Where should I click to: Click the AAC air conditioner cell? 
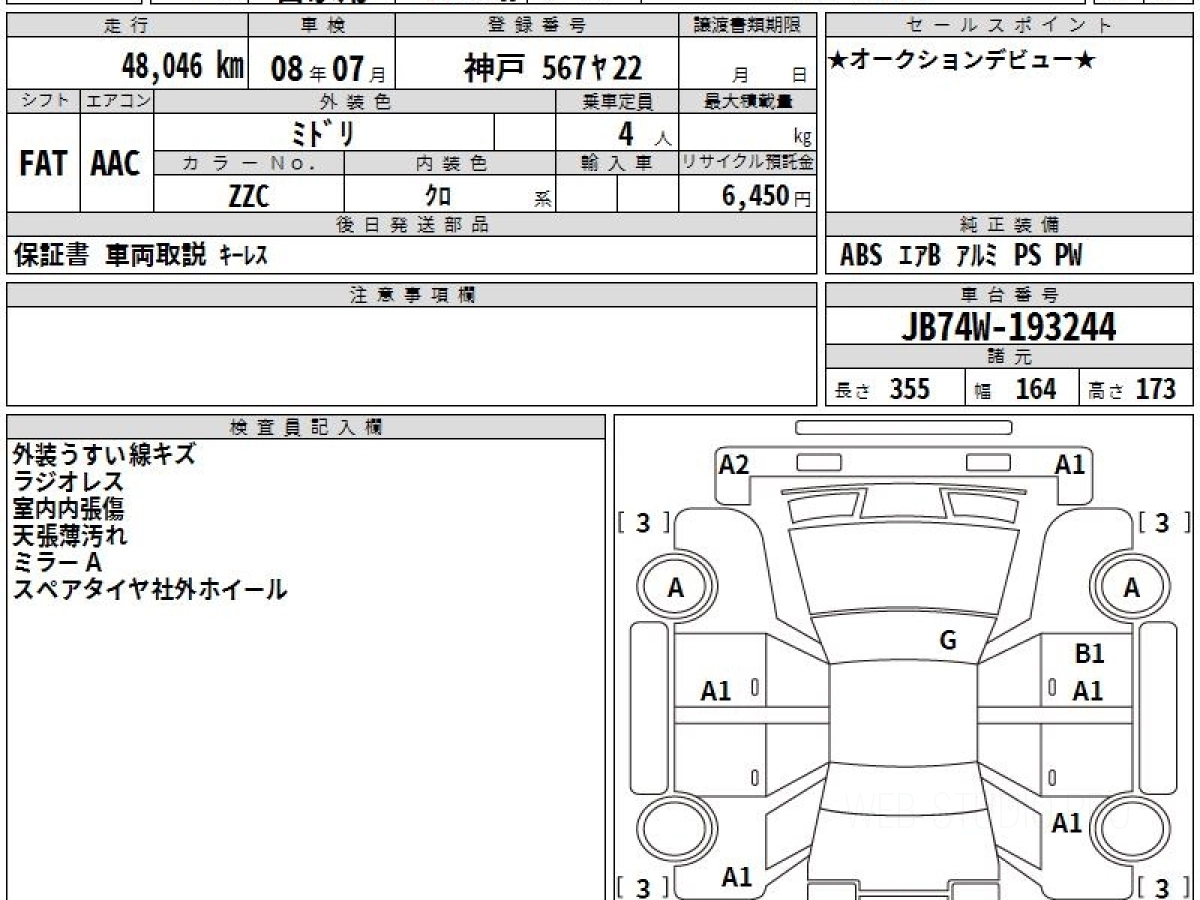pos(116,163)
